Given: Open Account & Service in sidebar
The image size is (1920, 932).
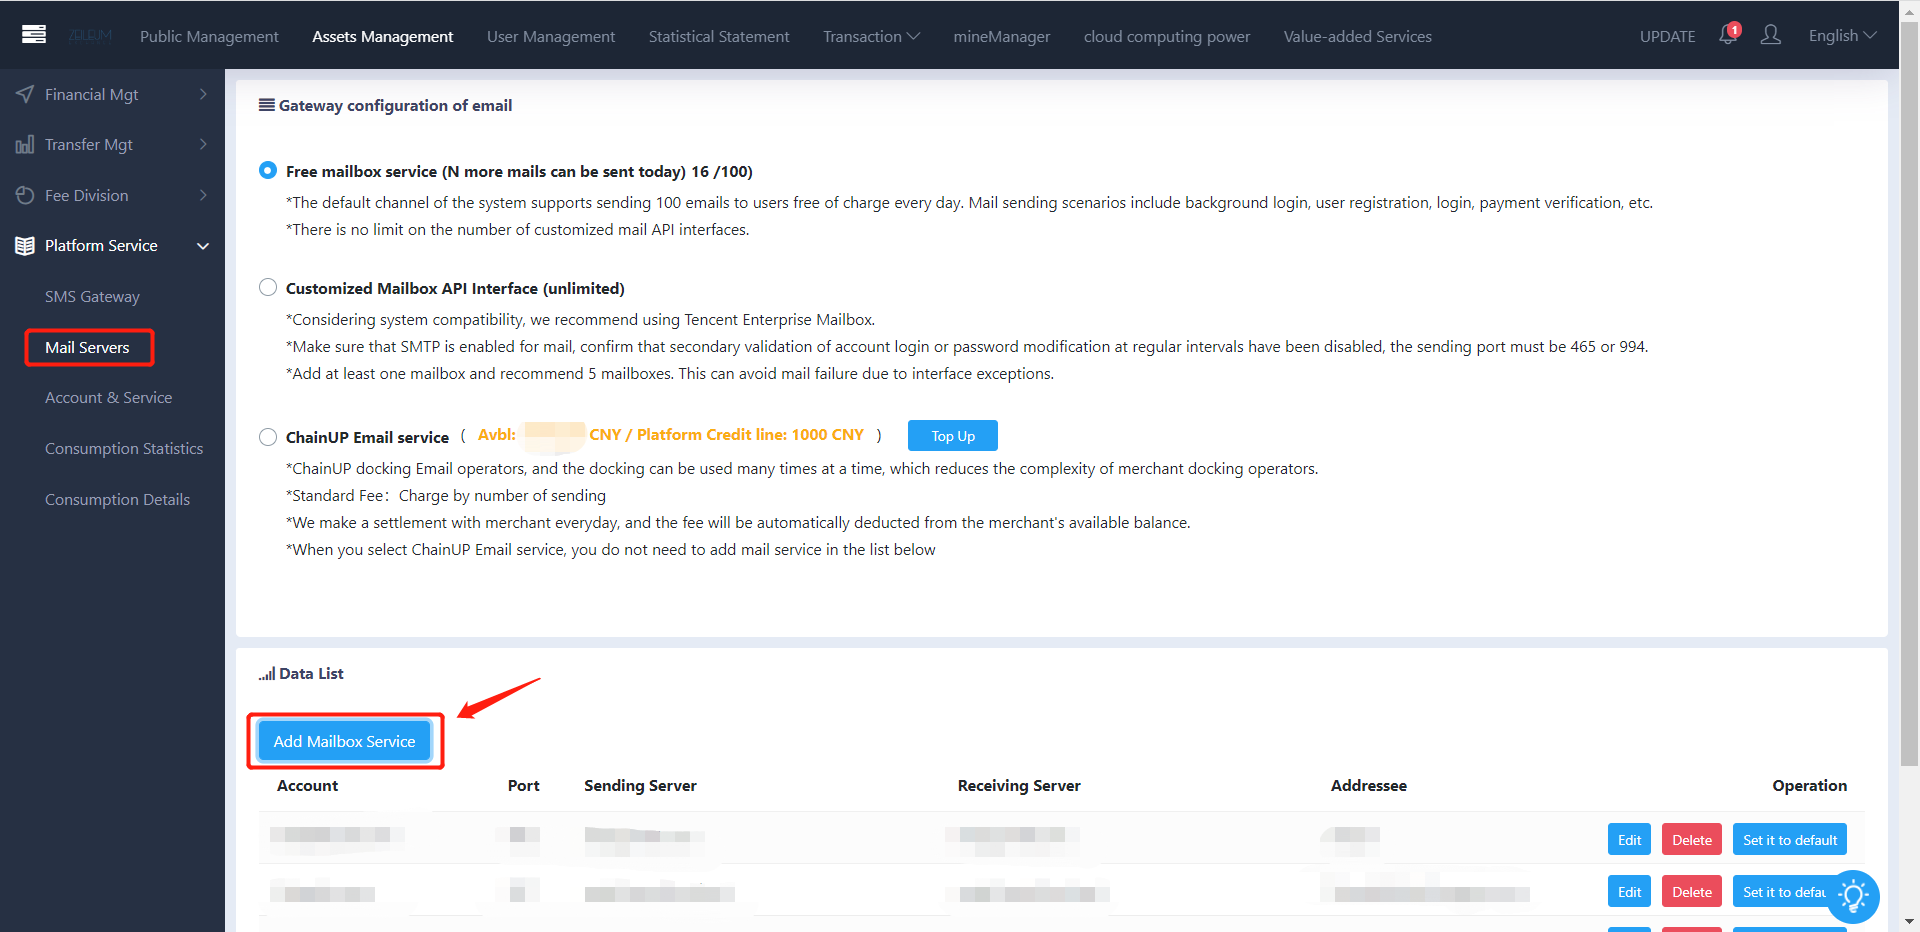Looking at the screenshot, I should point(108,398).
